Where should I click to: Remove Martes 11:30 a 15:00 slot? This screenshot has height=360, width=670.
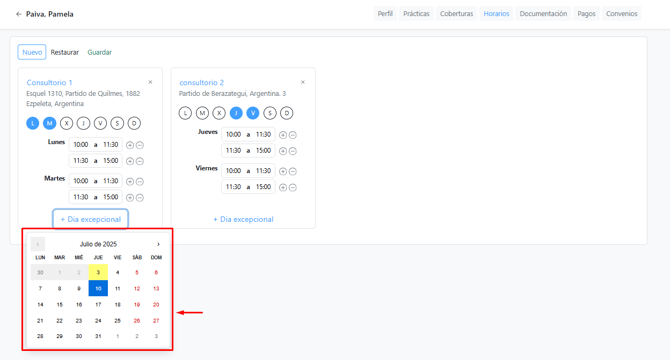[140, 198]
